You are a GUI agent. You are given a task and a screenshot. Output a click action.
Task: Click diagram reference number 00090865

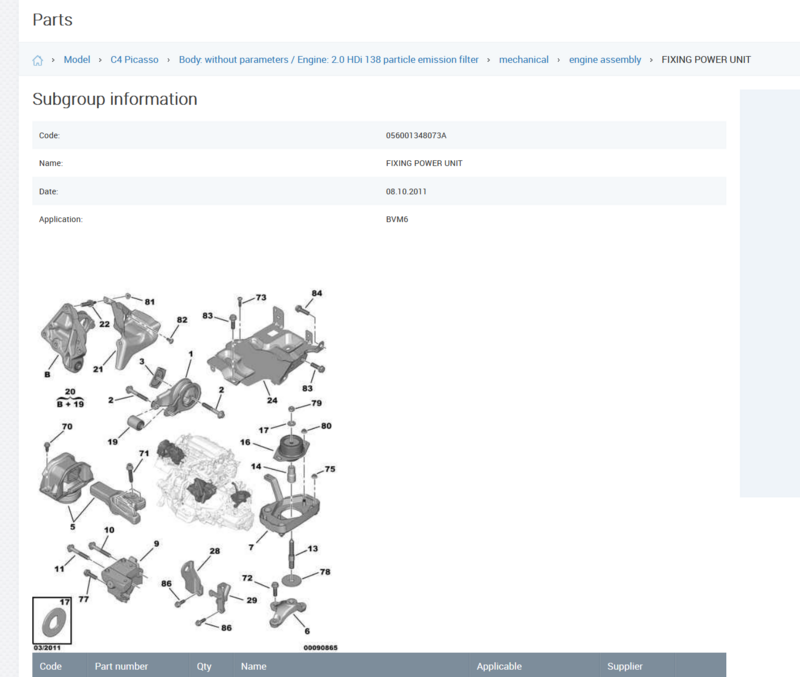click(x=320, y=648)
